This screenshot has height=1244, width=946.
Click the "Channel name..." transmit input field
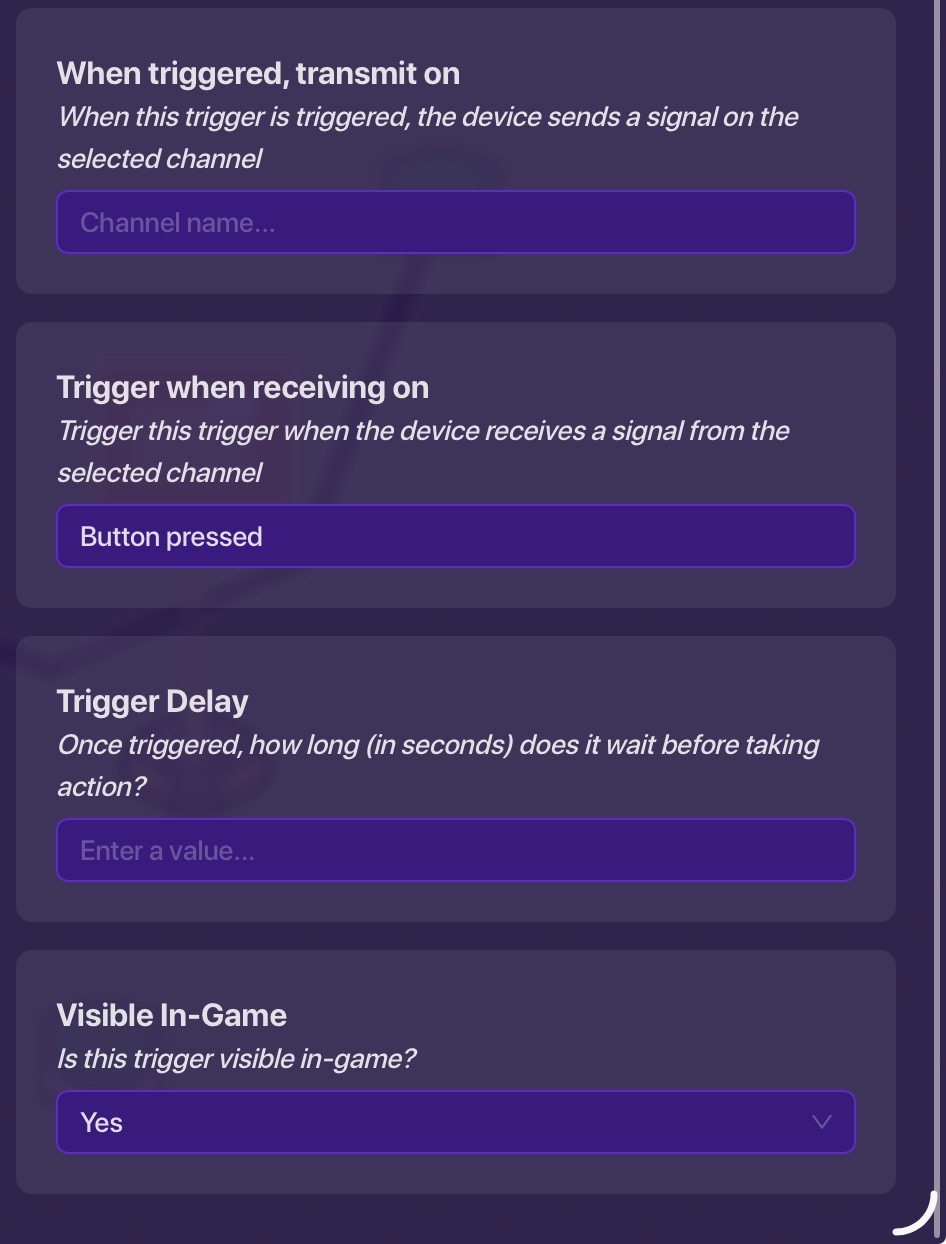point(455,222)
